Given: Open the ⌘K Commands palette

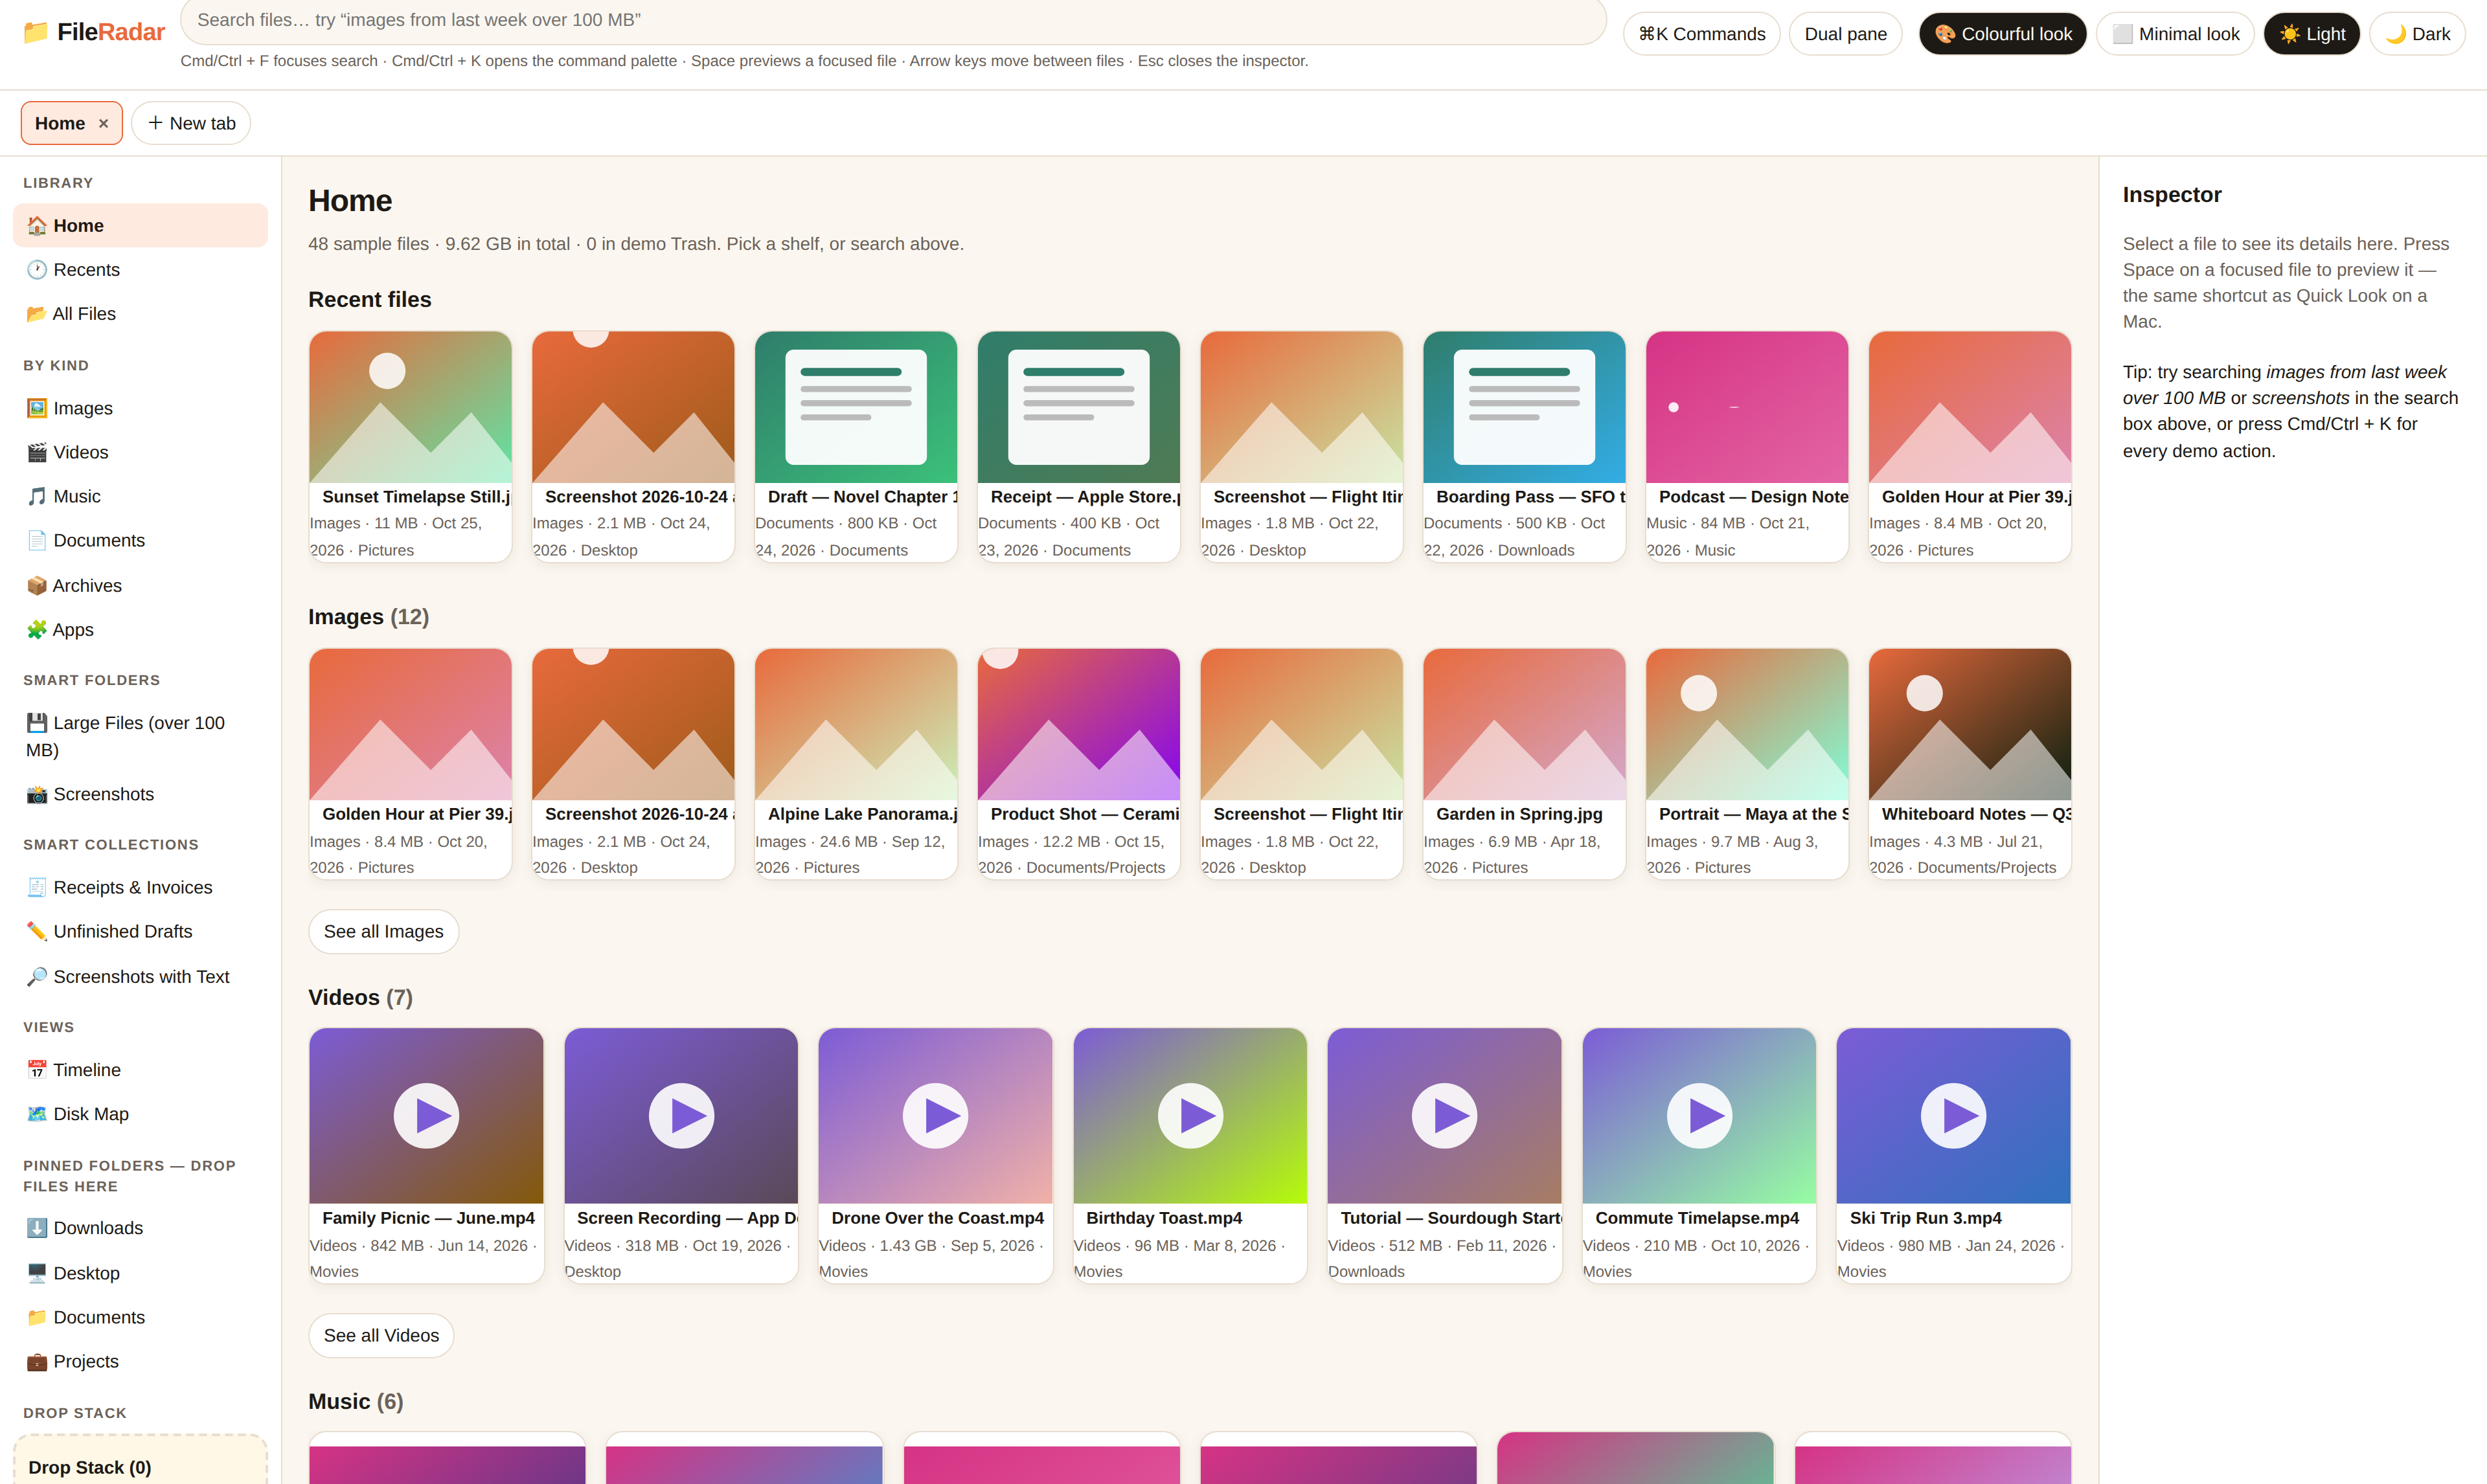Looking at the screenshot, I should [x=1701, y=34].
